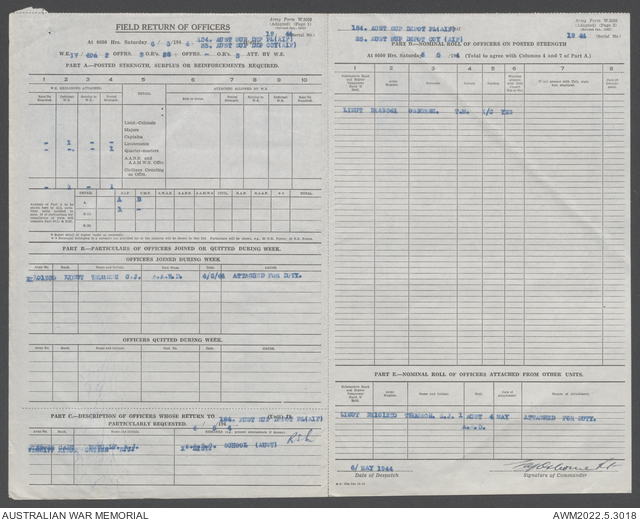Click the commander's handwritten signature
Image resolution: width=640 pixels, height=521 pixels.
561,465
